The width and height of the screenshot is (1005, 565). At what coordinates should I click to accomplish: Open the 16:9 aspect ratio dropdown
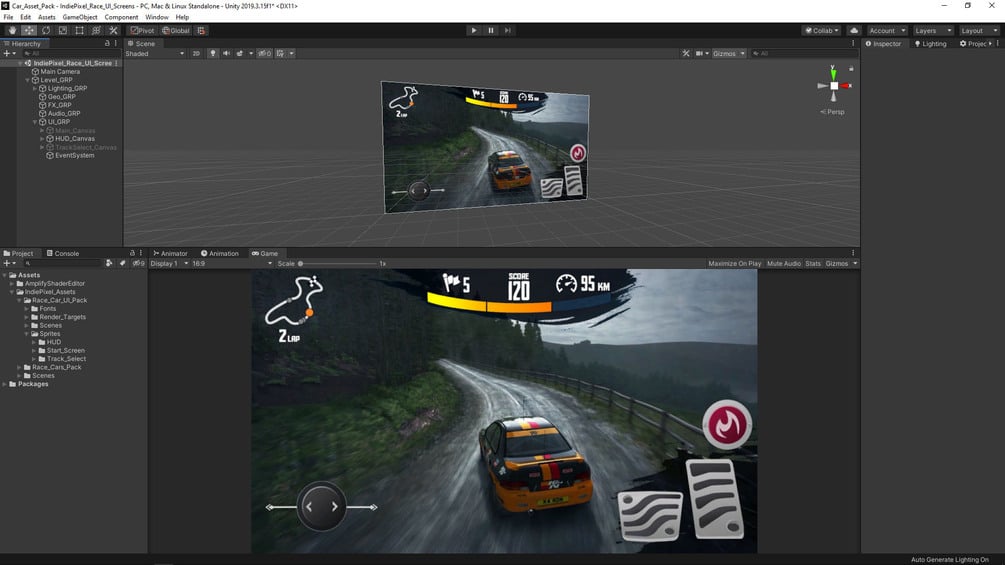point(232,263)
